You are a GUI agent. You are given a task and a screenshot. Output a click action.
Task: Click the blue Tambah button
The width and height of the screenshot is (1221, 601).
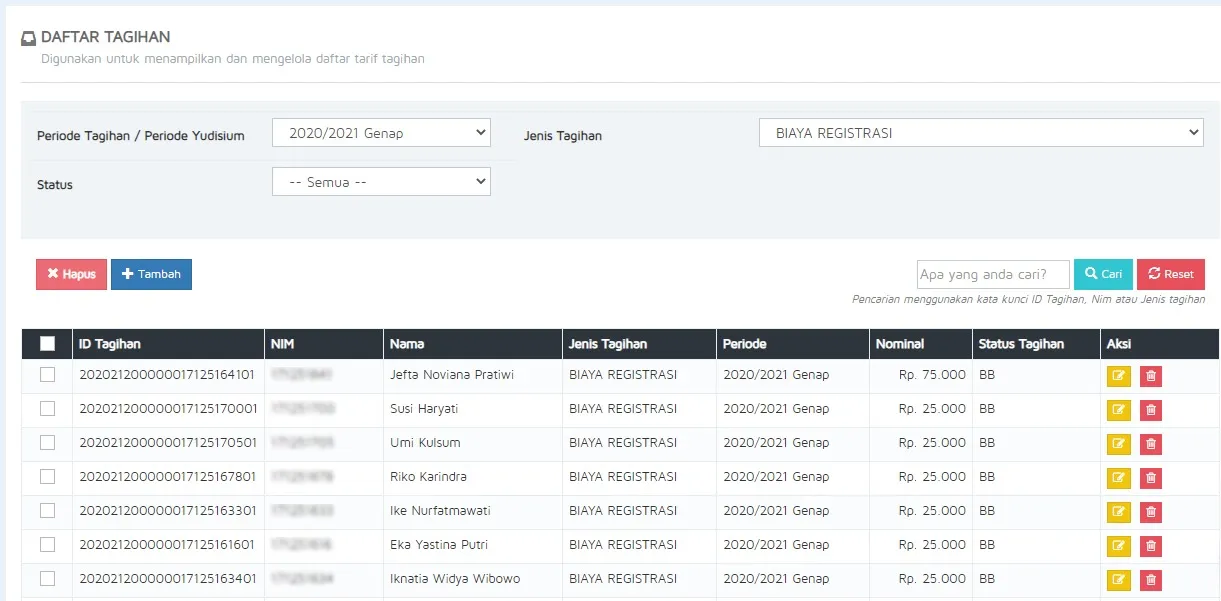151,274
